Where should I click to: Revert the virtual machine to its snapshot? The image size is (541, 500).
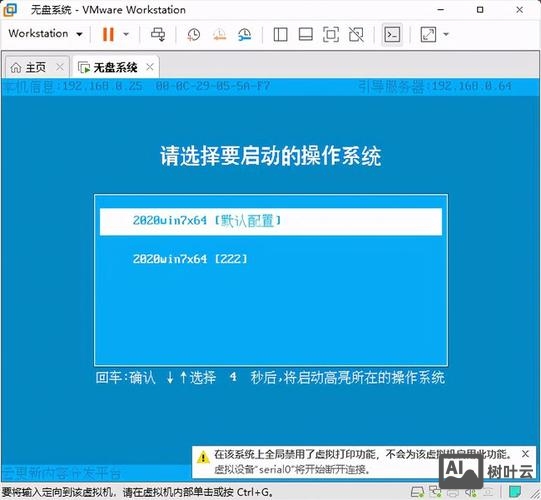coord(219,35)
